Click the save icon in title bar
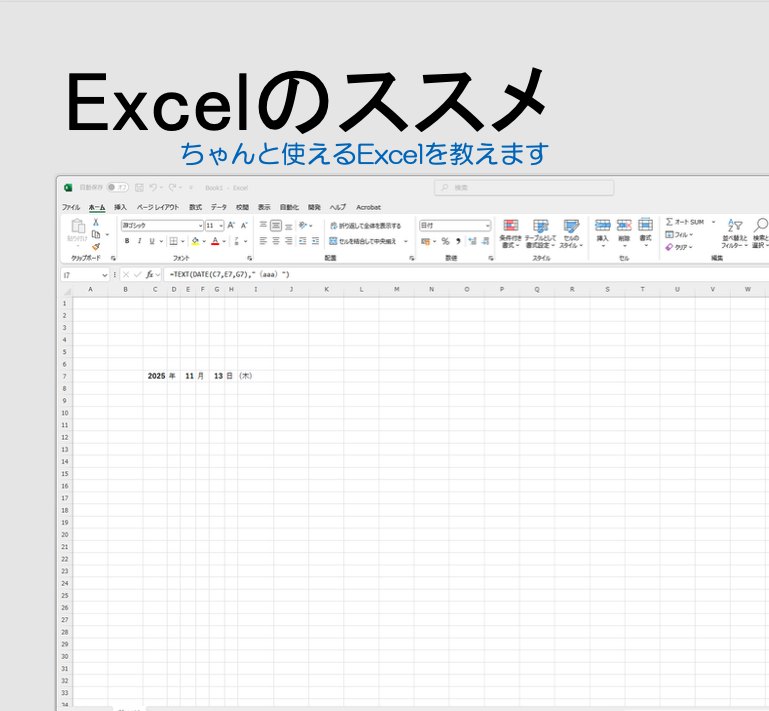 (139, 187)
